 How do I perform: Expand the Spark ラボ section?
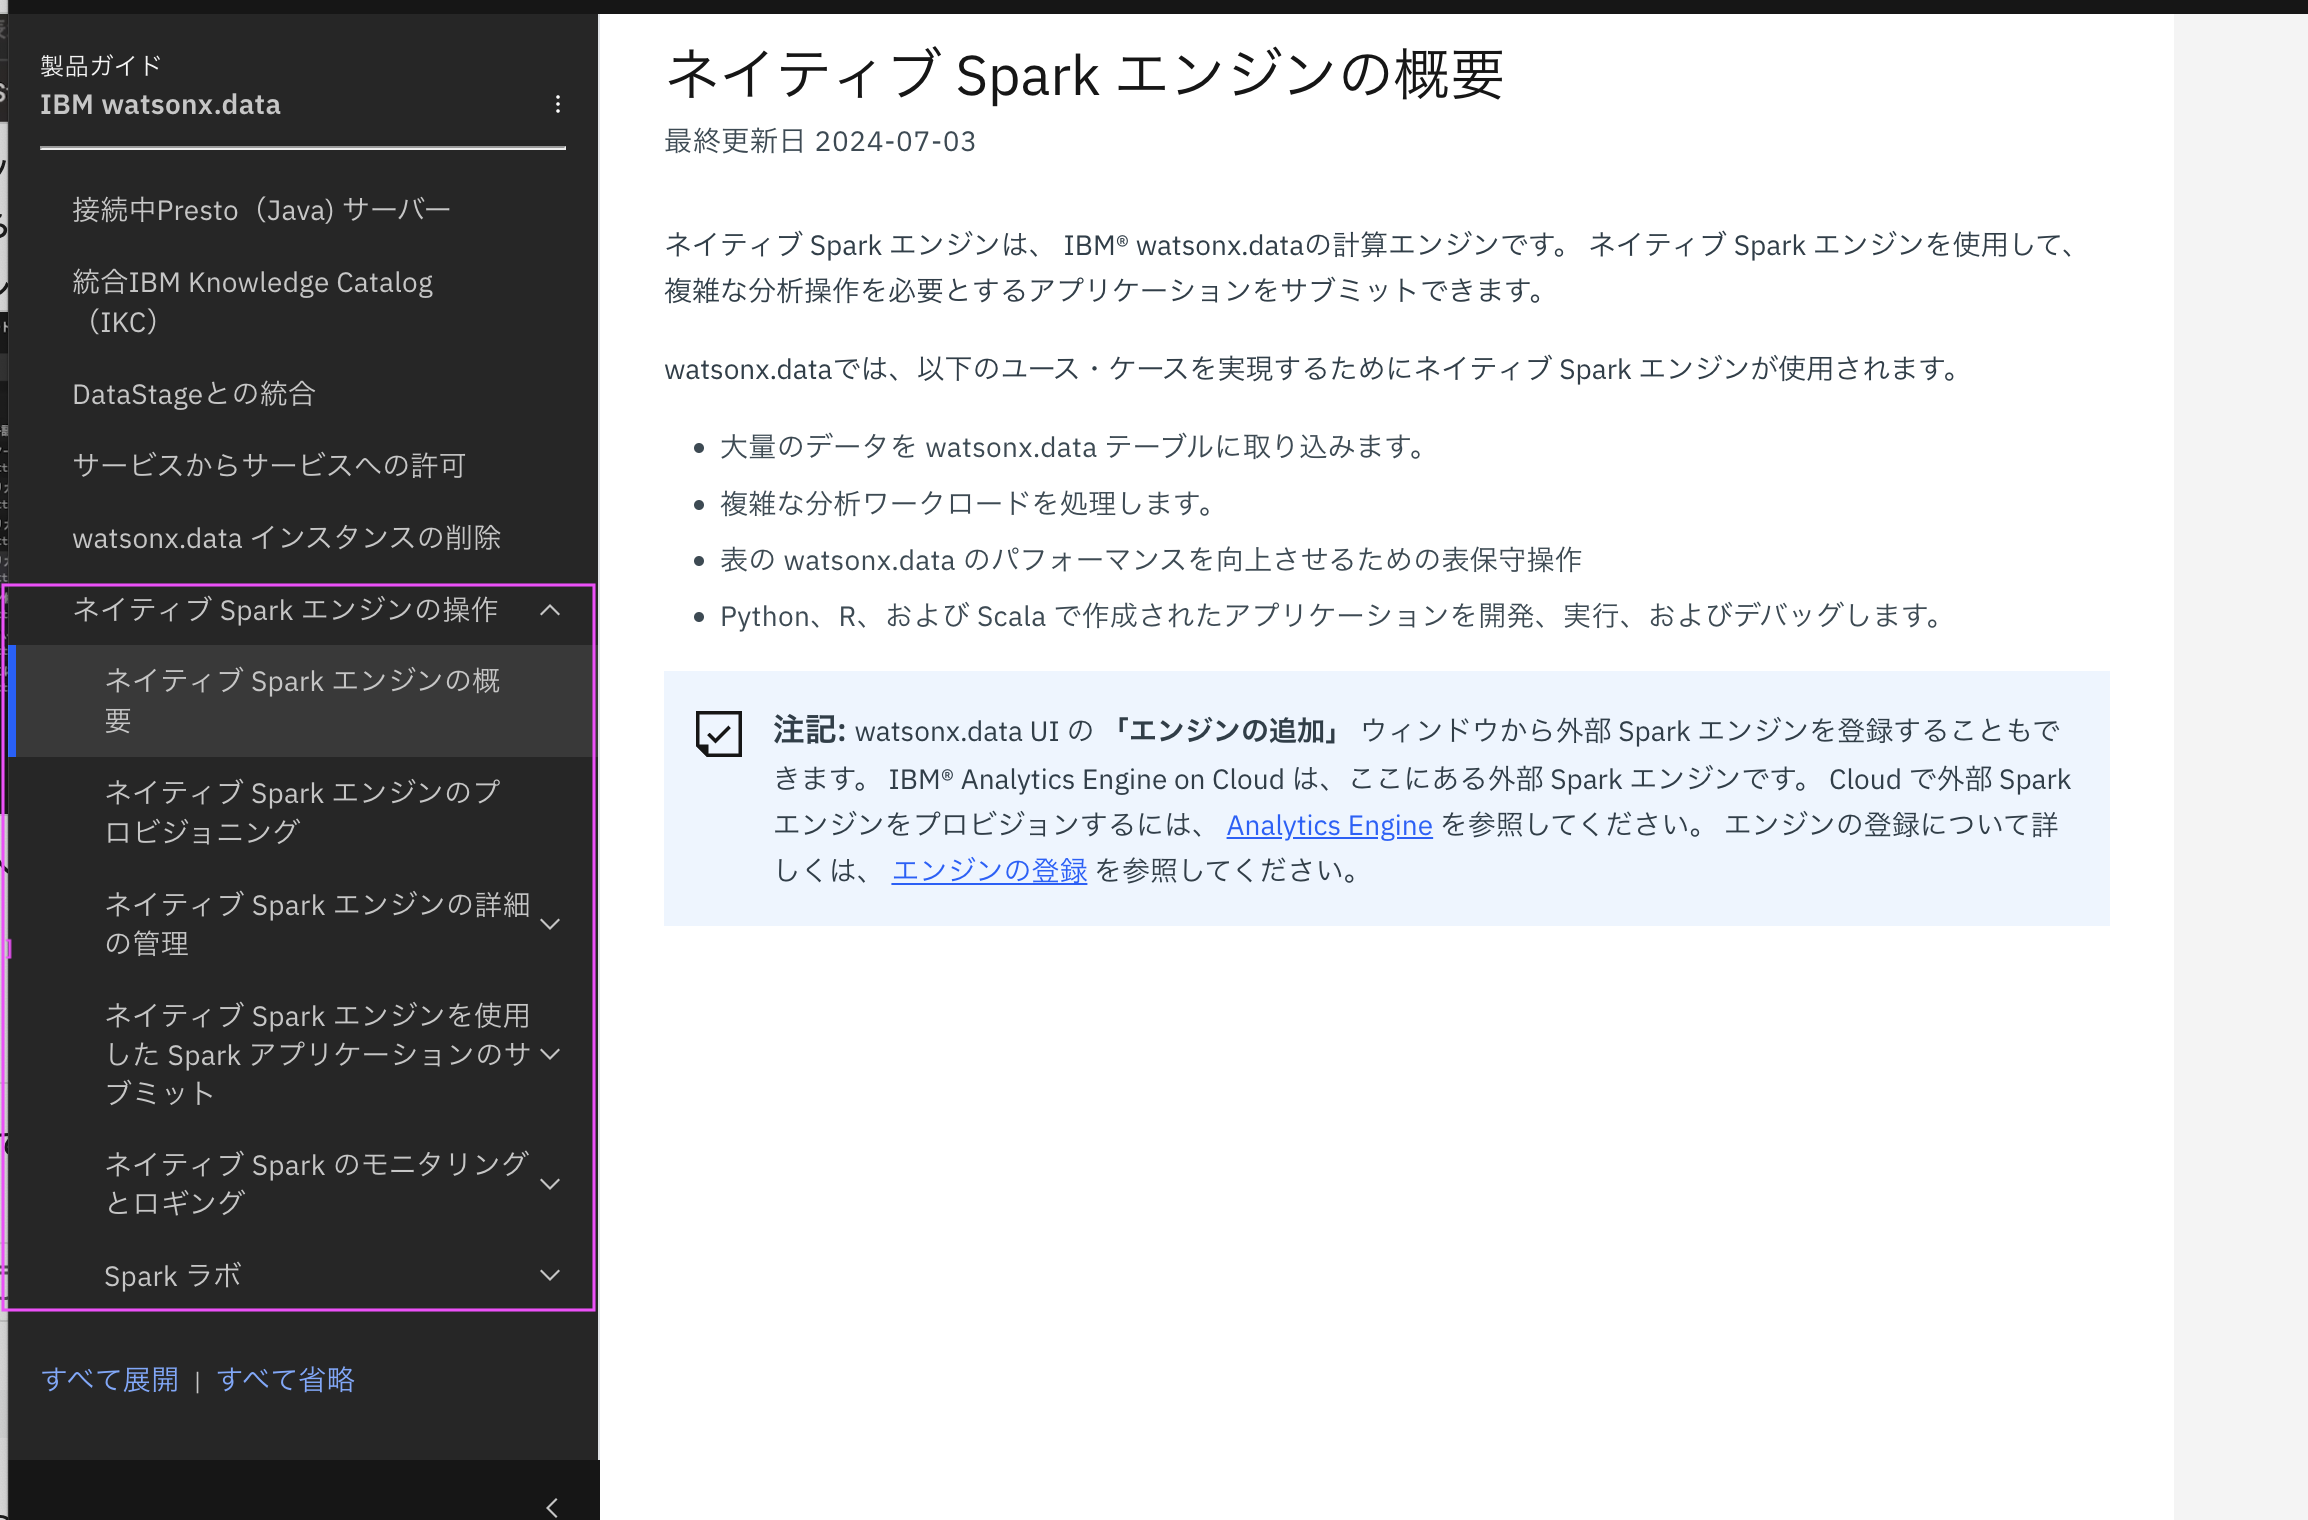[550, 1275]
